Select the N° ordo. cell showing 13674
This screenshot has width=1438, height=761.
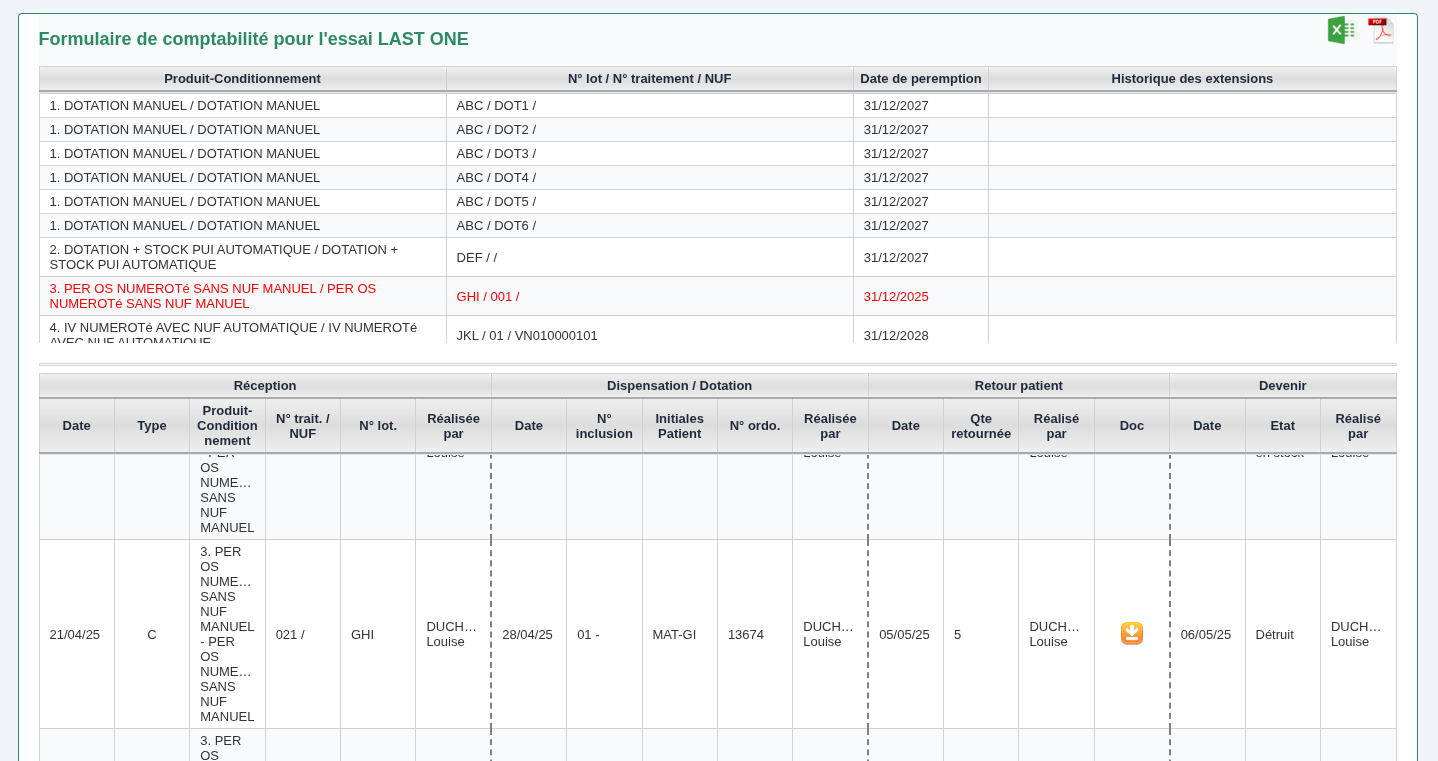745,634
